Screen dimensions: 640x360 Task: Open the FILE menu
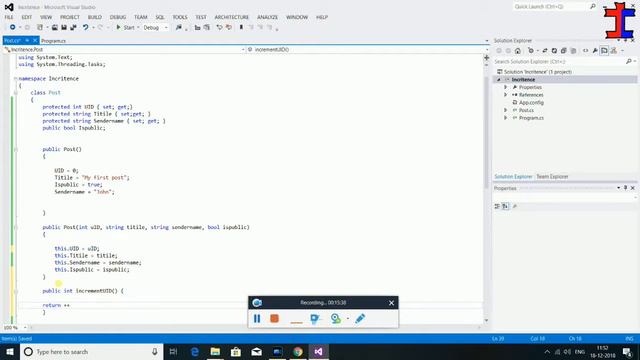[9, 17]
